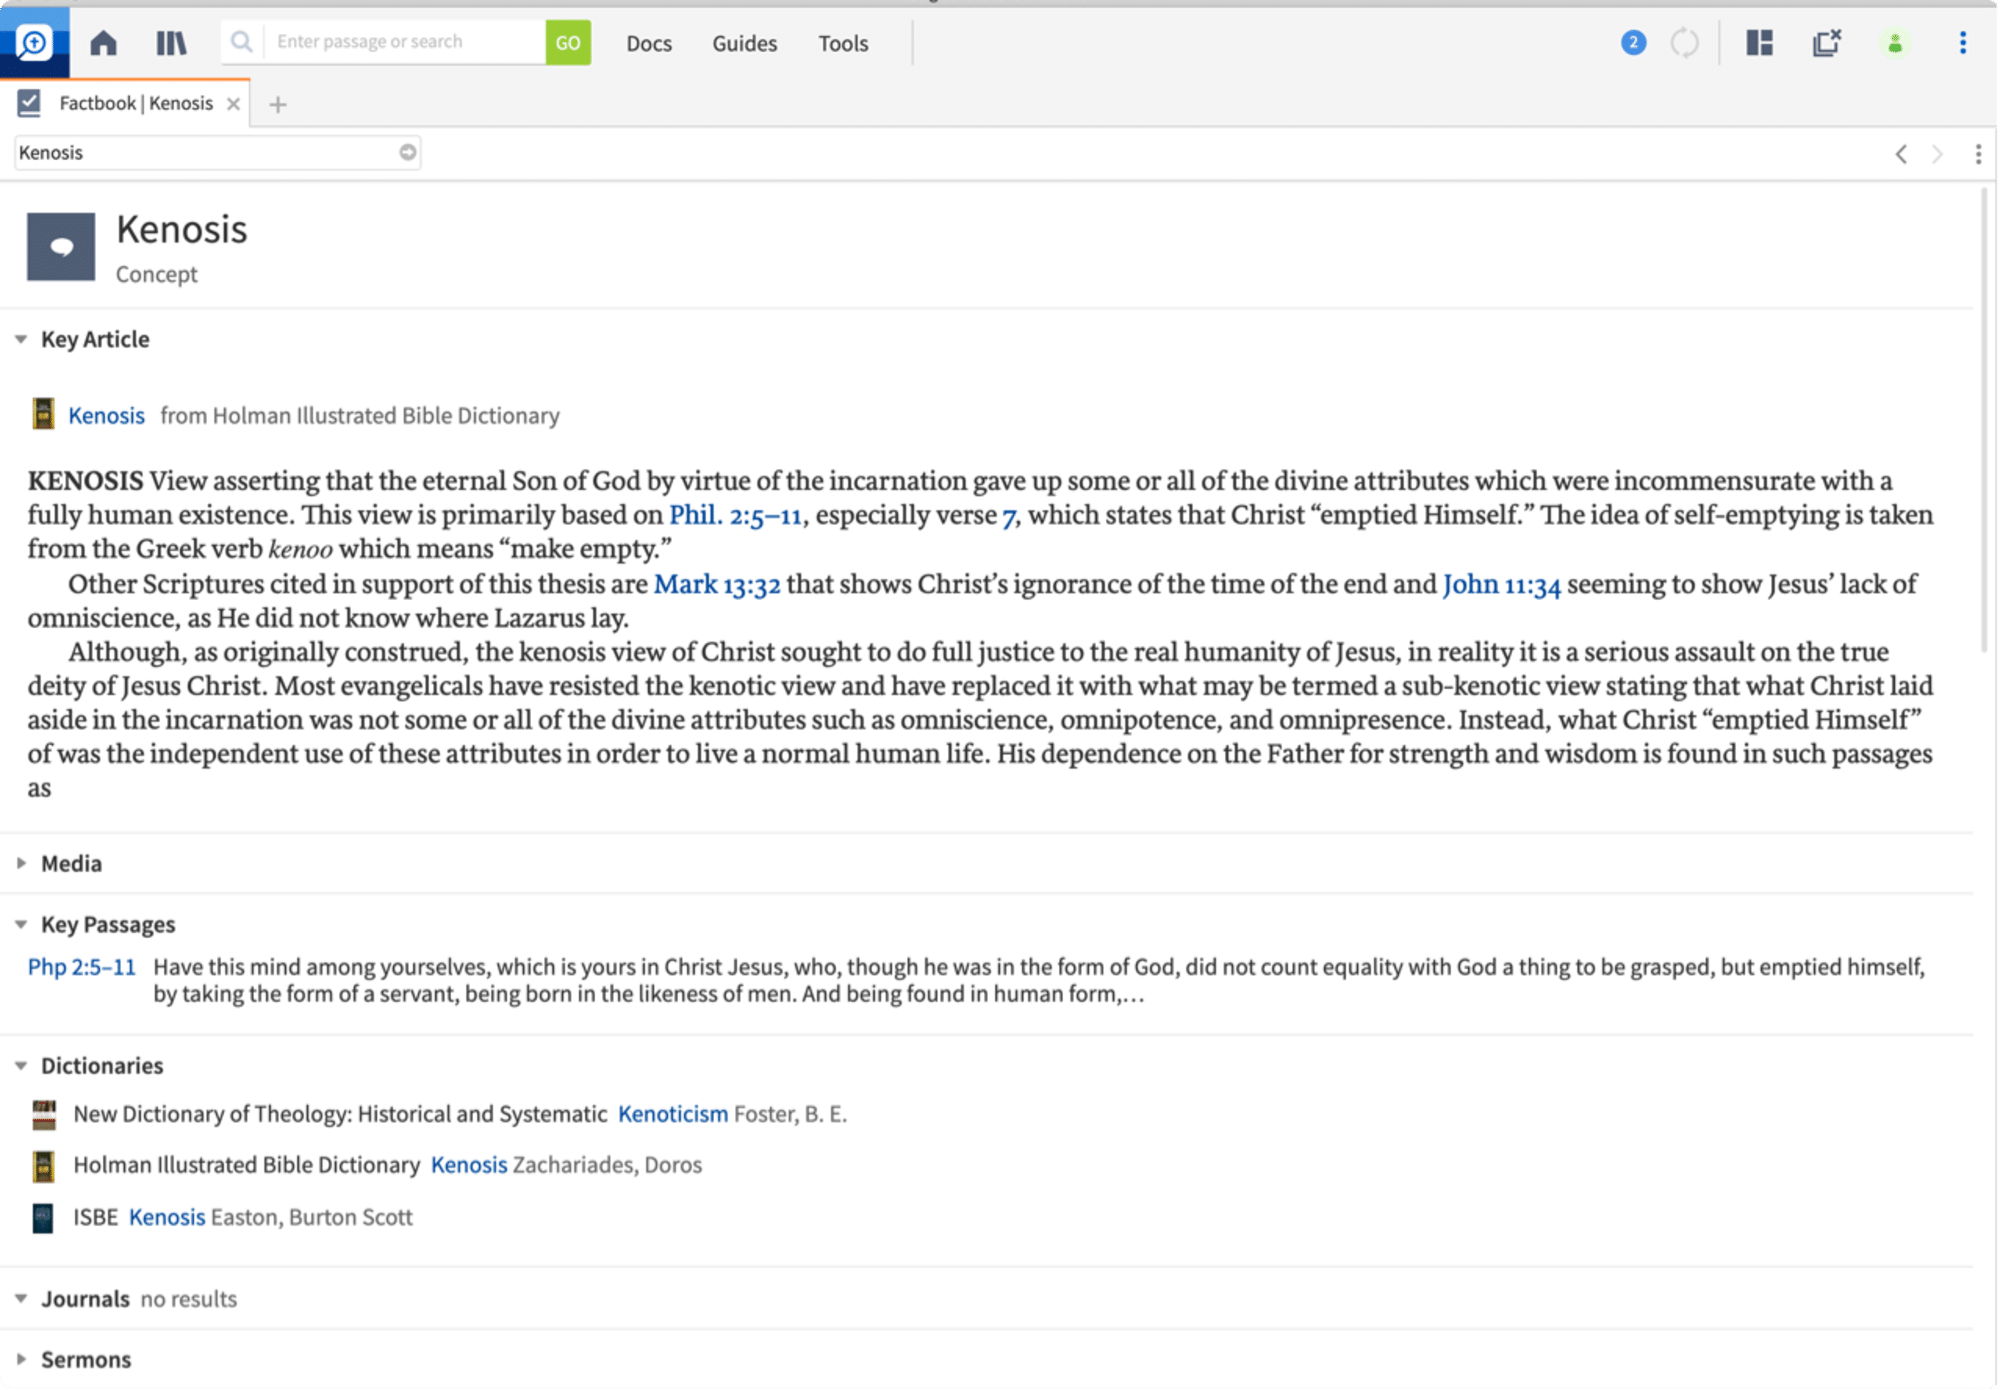Open the Docs menu
The width and height of the screenshot is (2000, 1390).
[649, 43]
